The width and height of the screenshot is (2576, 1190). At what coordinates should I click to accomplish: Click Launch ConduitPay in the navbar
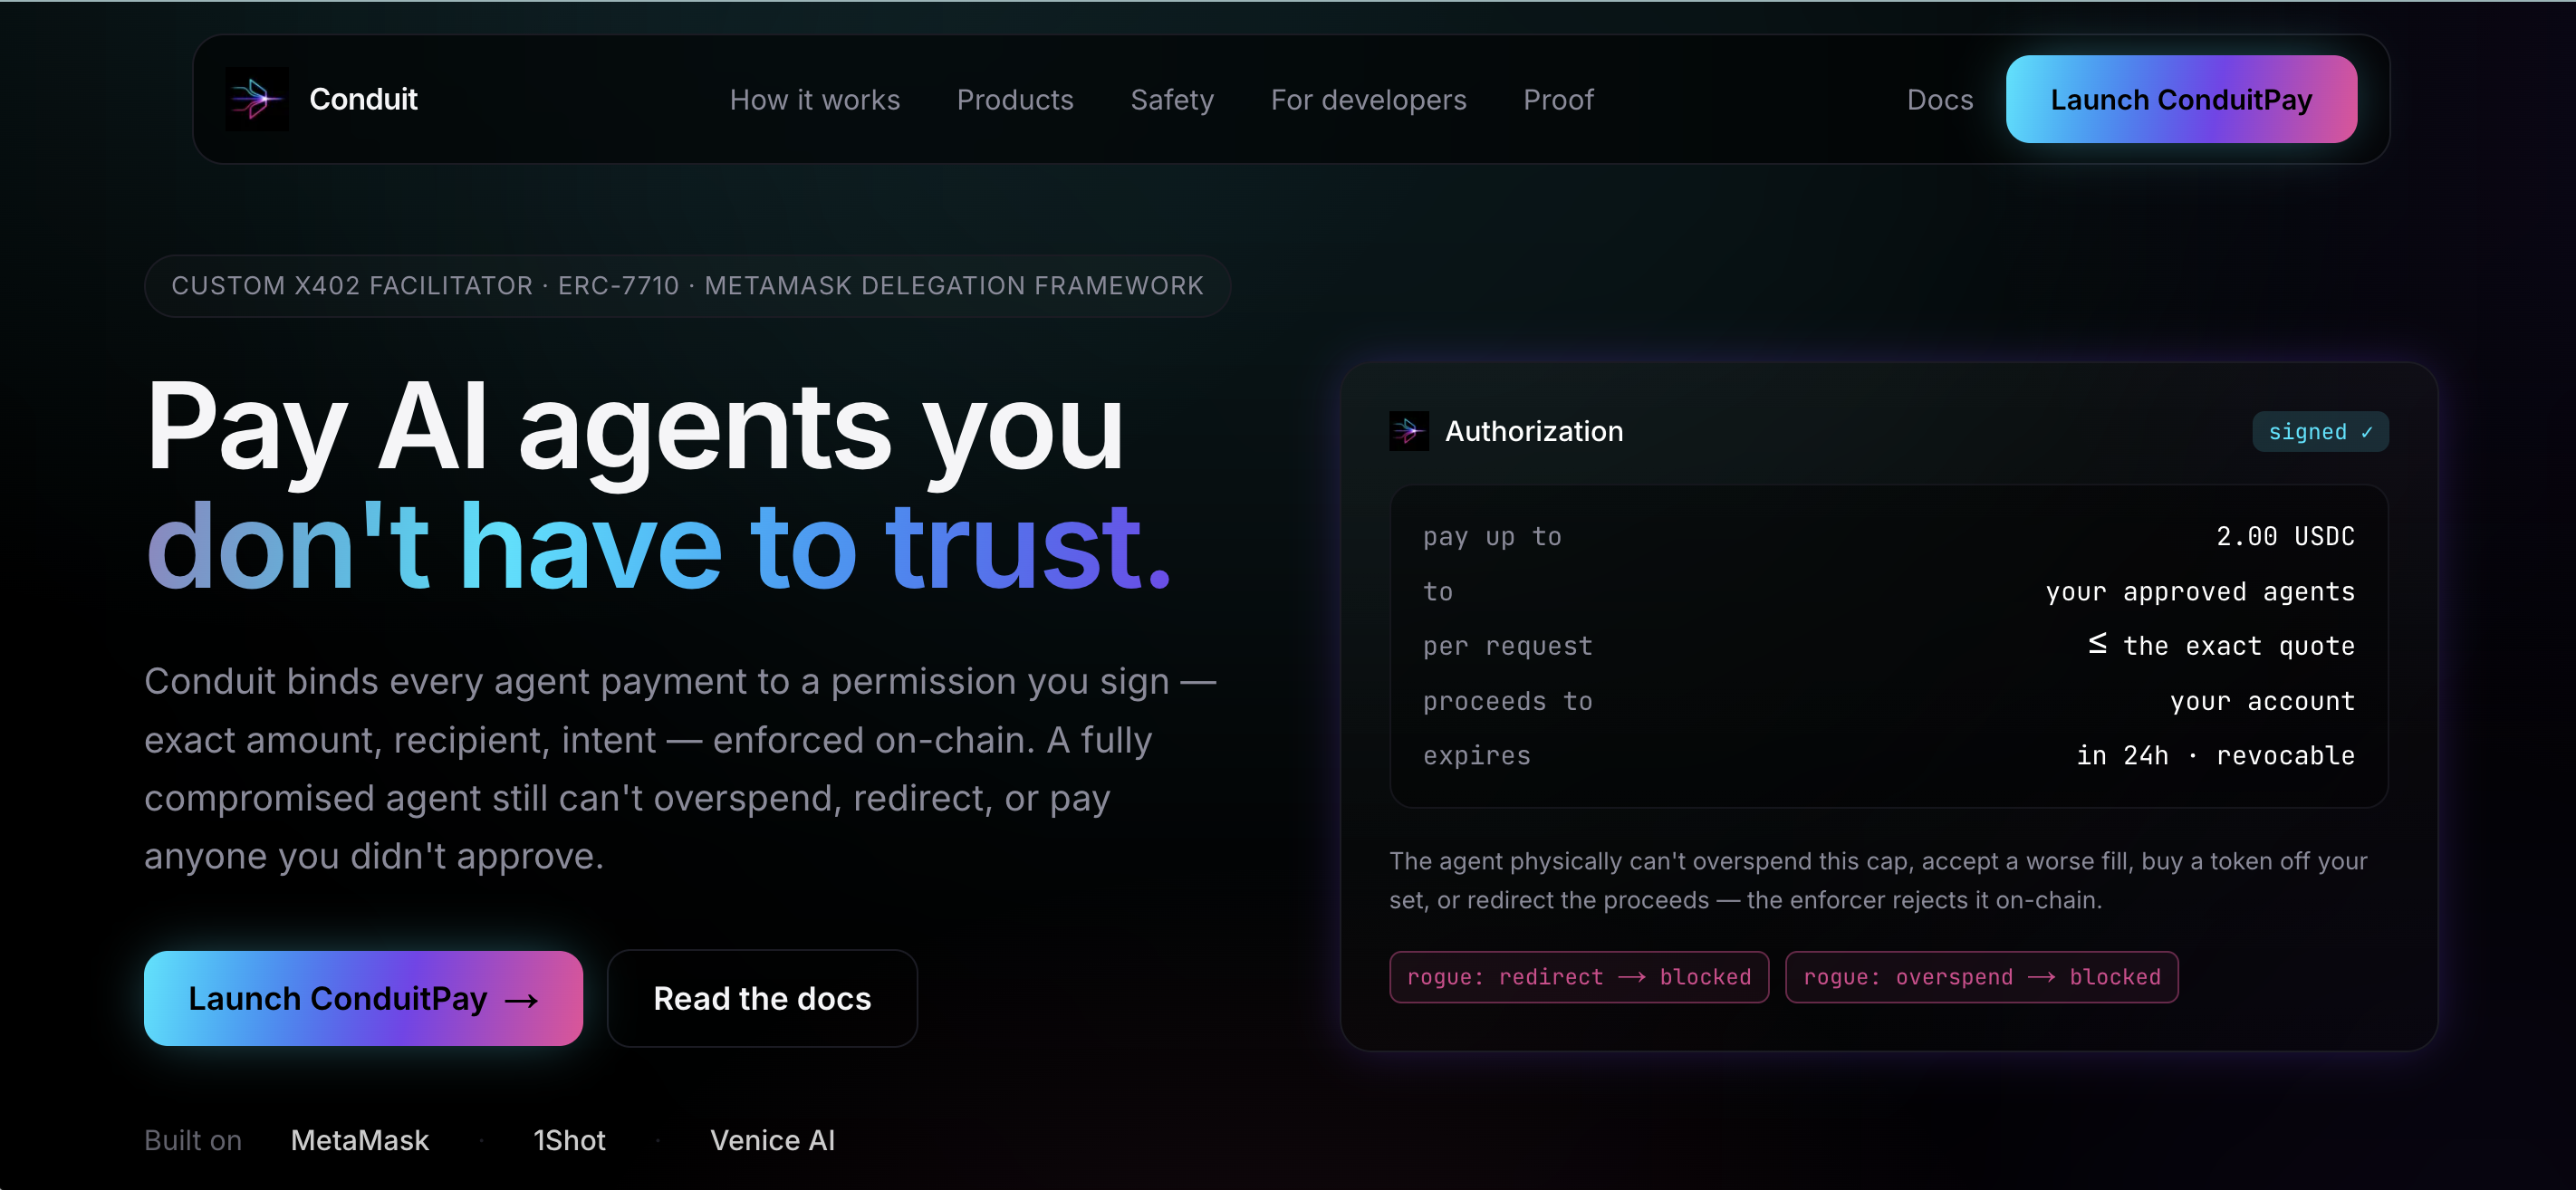[x=2180, y=99]
